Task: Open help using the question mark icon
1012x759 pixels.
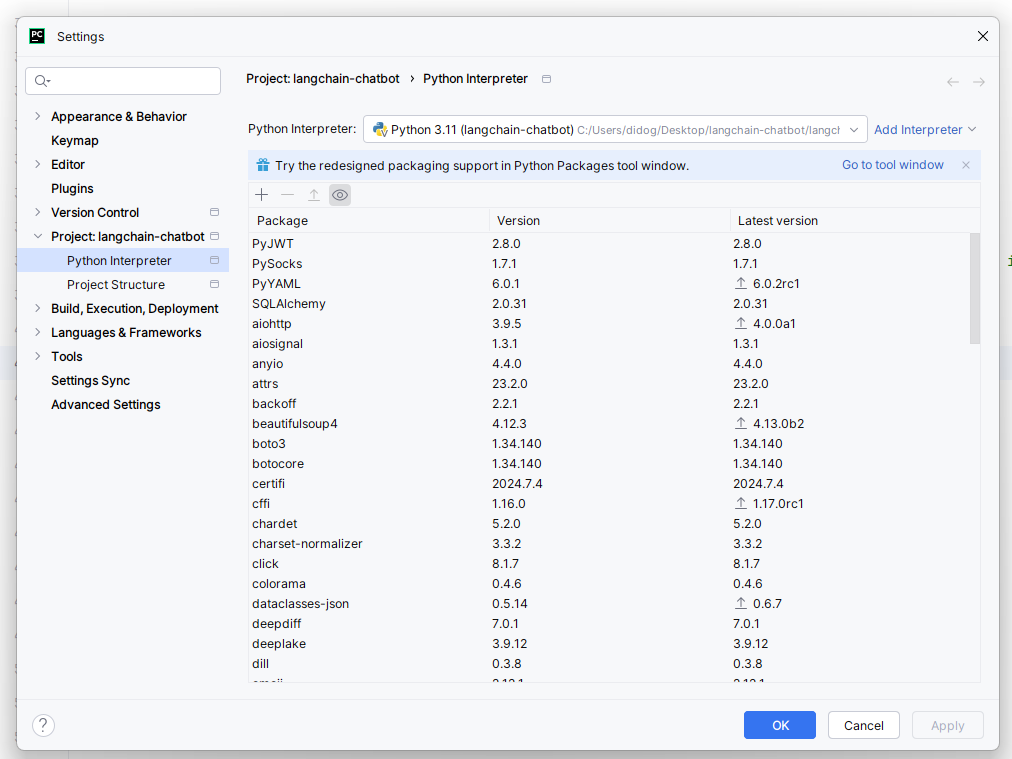Action: tap(43, 725)
